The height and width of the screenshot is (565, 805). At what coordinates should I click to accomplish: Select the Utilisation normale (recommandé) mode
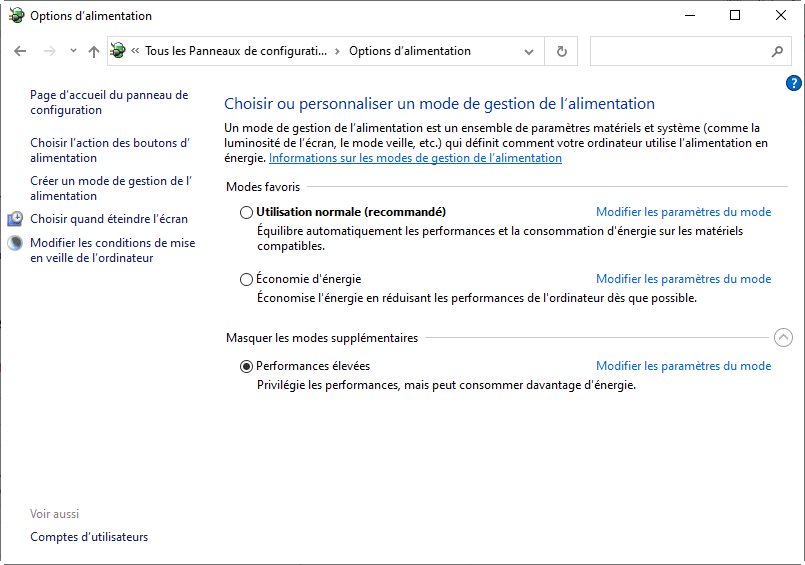coord(247,212)
